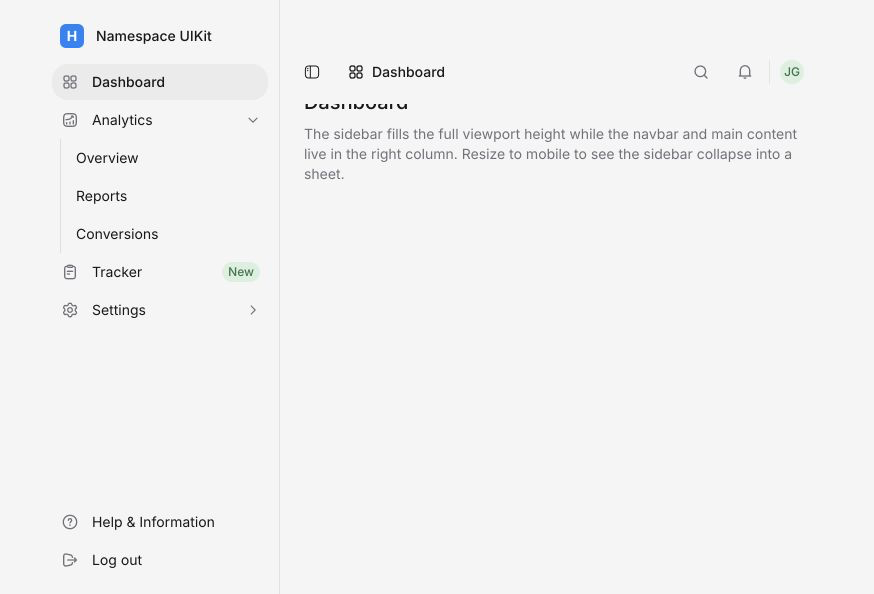Viewport: 874px width, 594px height.
Task: Click the Analytics chart icon
Action: point(70,120)
